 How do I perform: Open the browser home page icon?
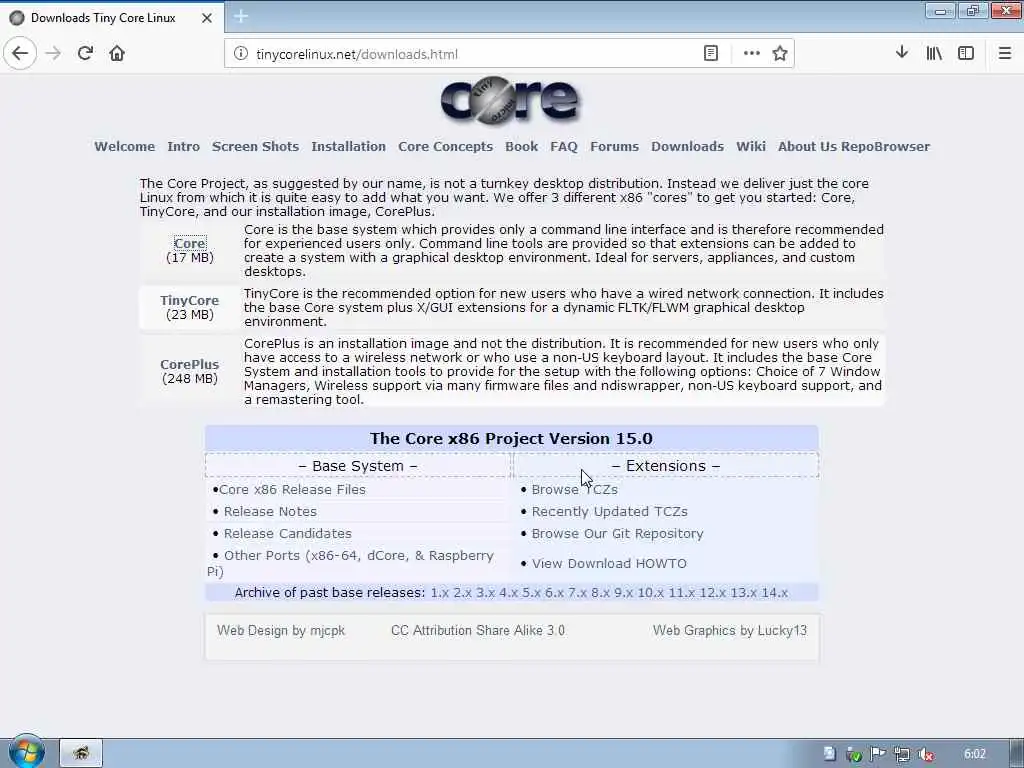117,54
